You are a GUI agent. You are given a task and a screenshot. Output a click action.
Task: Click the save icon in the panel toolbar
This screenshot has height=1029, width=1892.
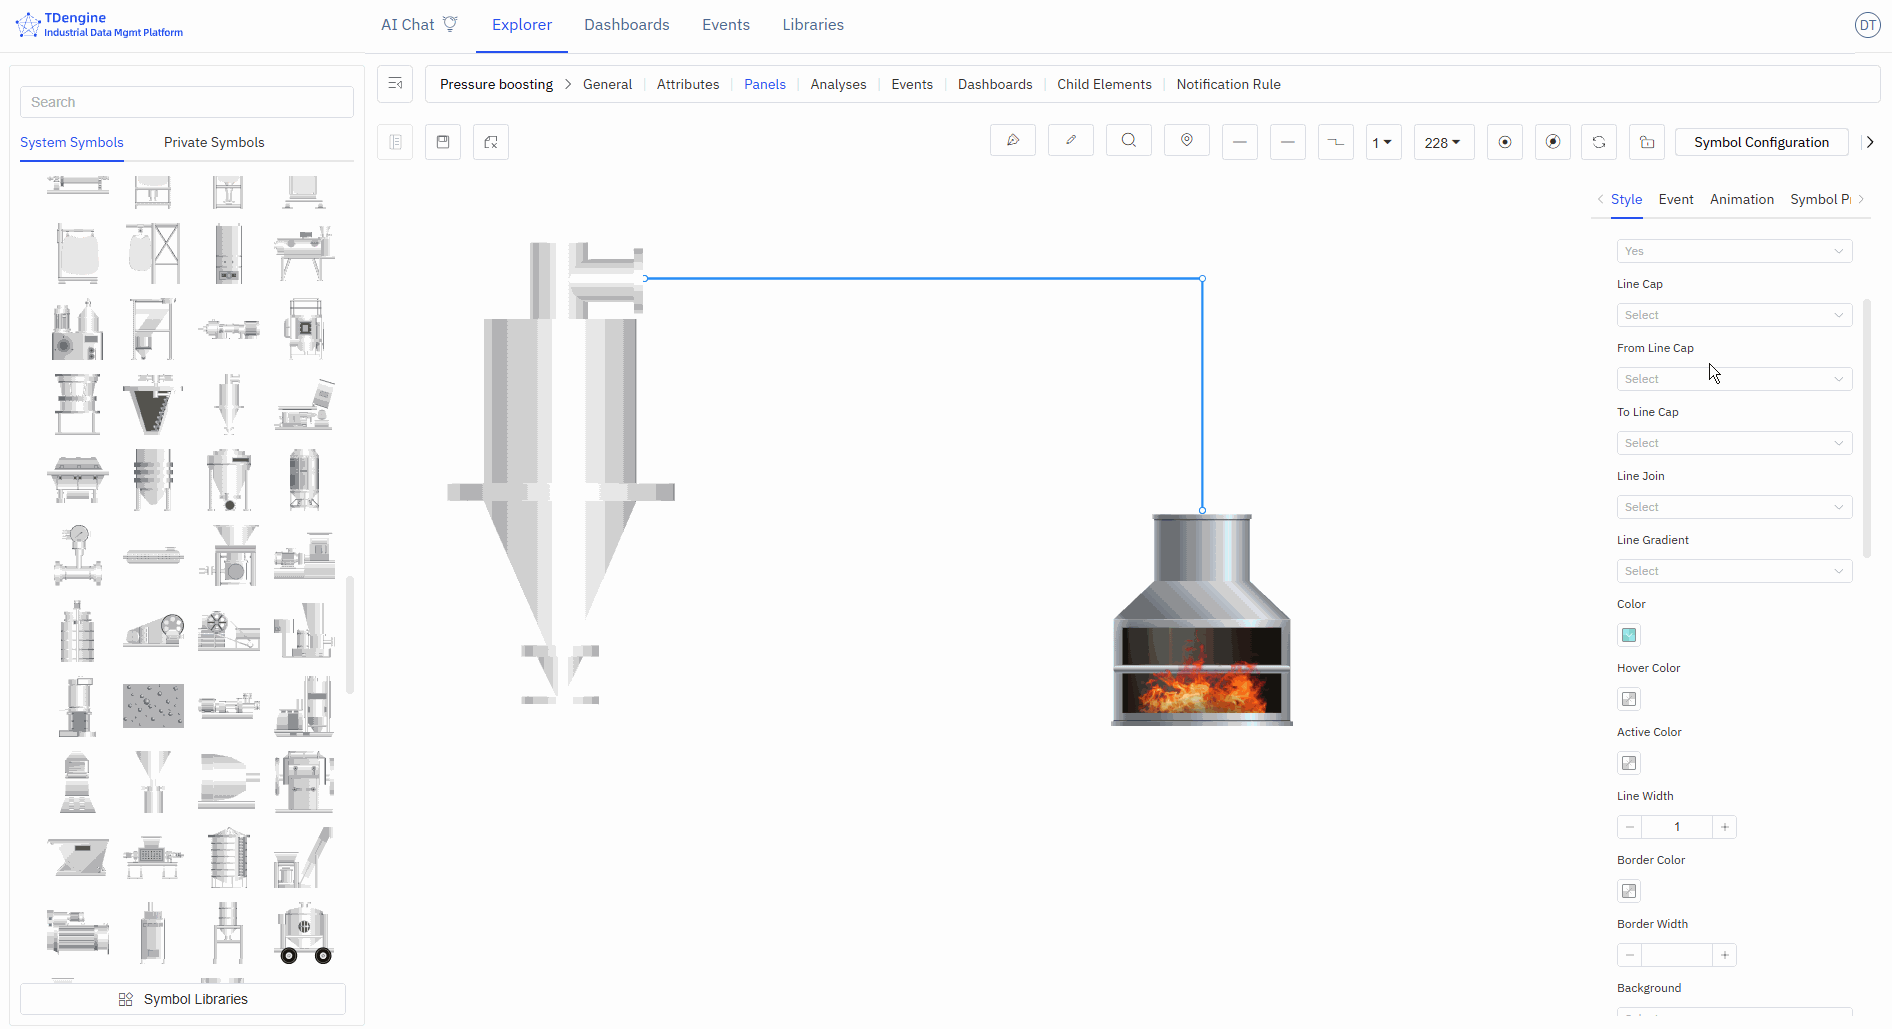click(x=443, y=142)
